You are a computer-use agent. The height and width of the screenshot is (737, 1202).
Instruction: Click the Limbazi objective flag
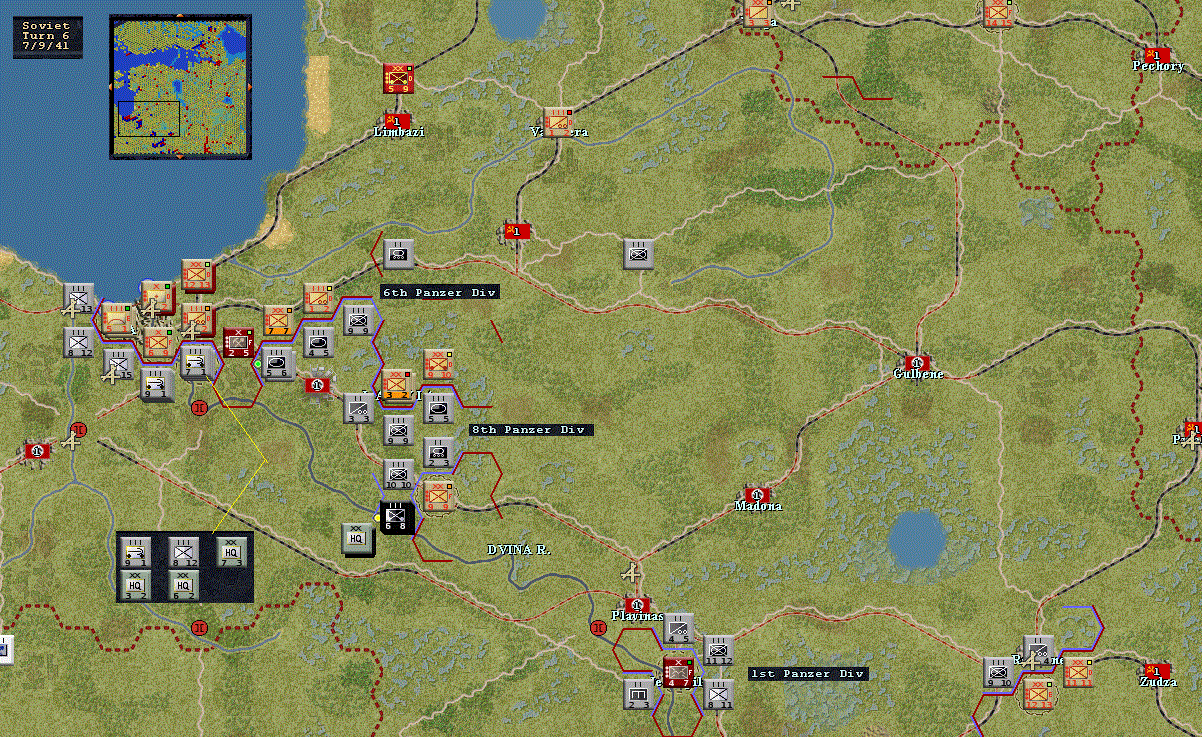click(x=398, y=120)
